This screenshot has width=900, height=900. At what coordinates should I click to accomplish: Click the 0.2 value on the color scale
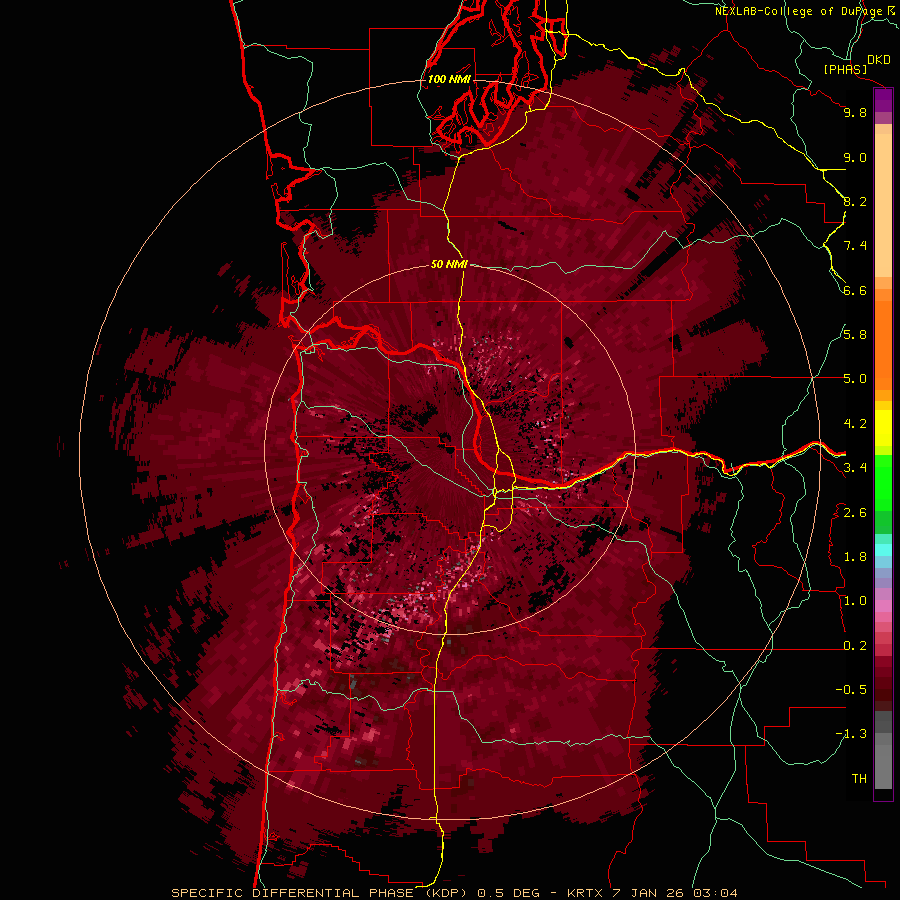click(x=855, y=646)
